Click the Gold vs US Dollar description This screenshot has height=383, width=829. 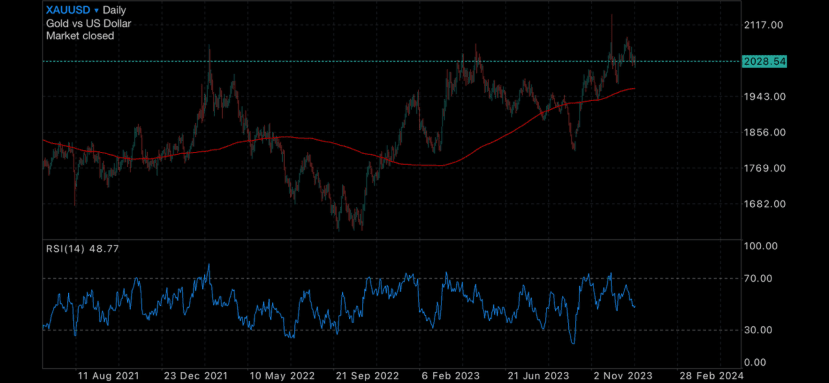88,23
